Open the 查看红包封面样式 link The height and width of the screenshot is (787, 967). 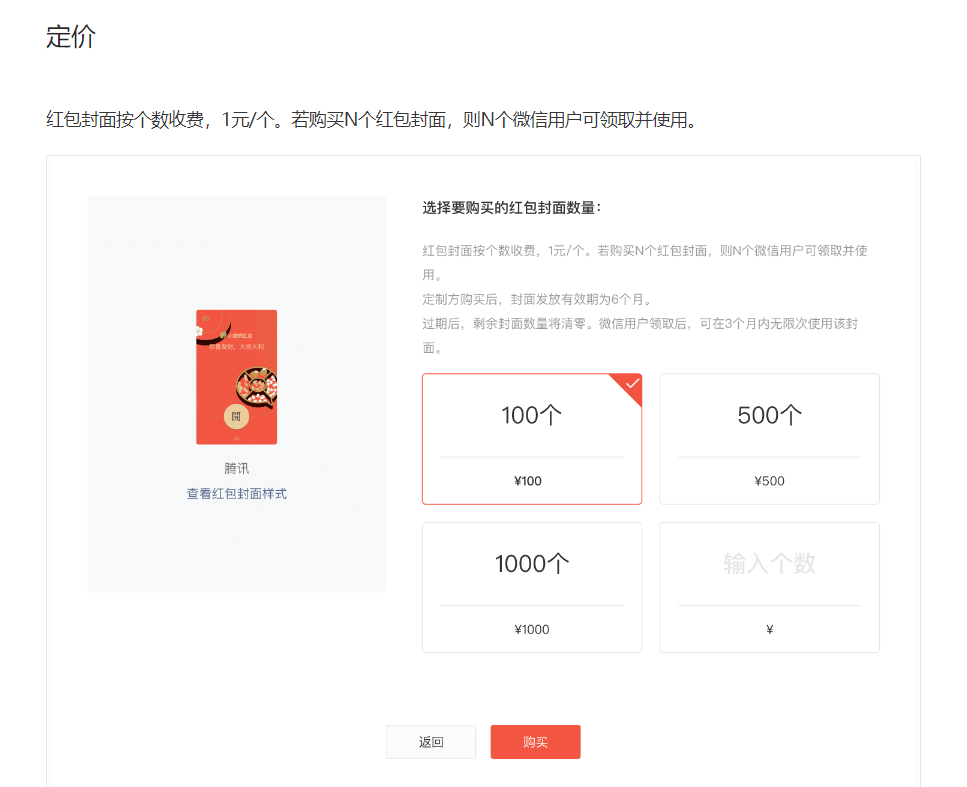pos(237,494)
